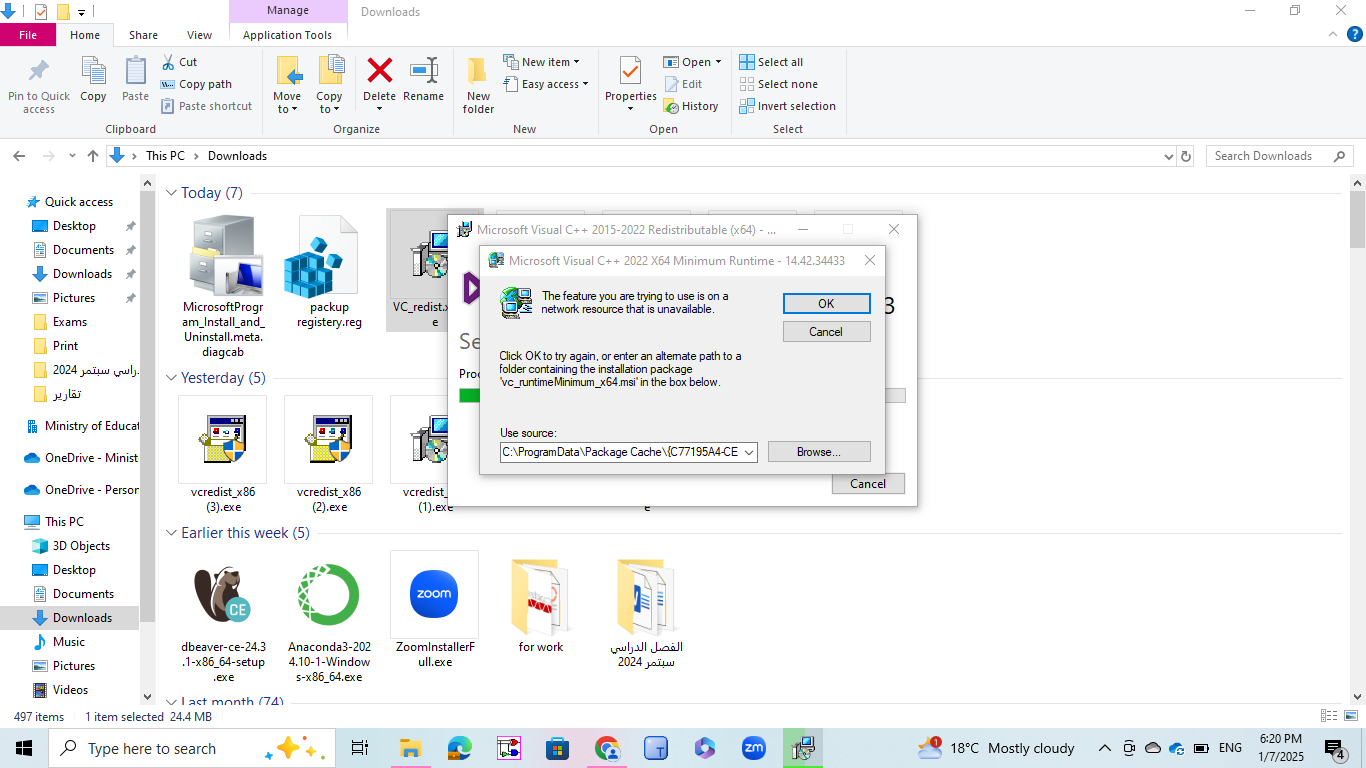Screen dimensions: 1366x768
Task: Select Paste shortcut command
Action: [206, 106]
